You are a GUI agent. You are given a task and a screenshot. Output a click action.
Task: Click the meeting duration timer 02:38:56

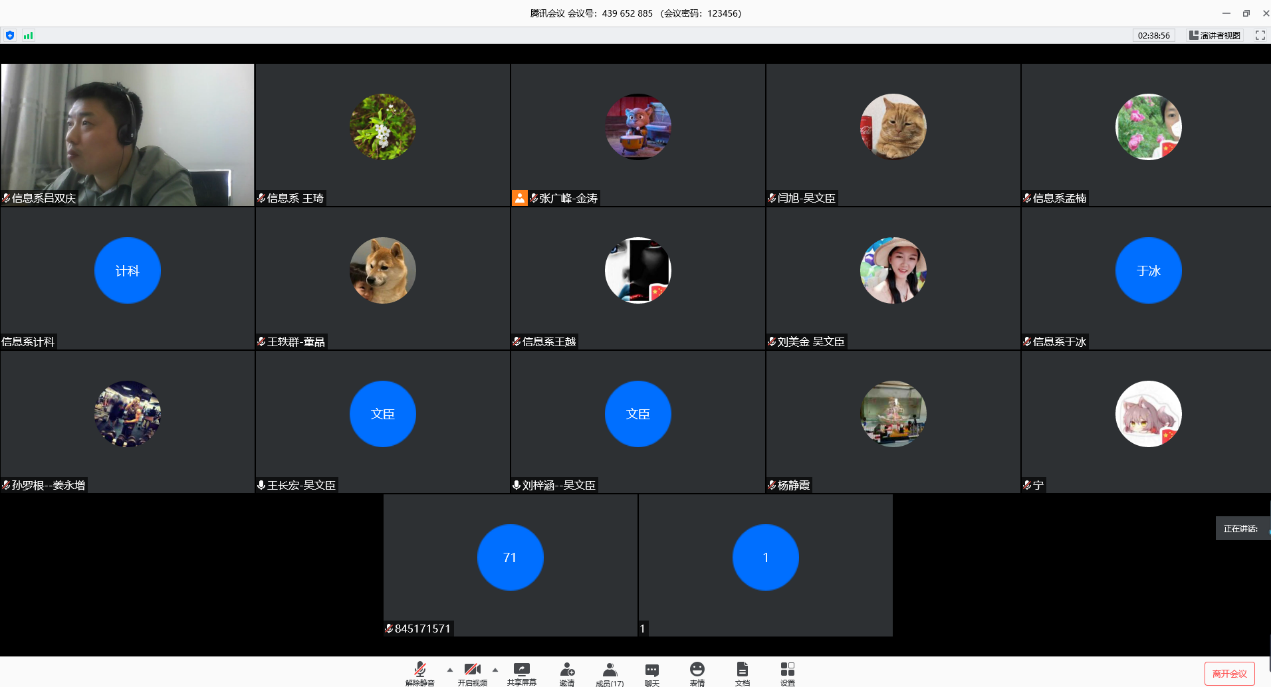tap(1153, 35)
